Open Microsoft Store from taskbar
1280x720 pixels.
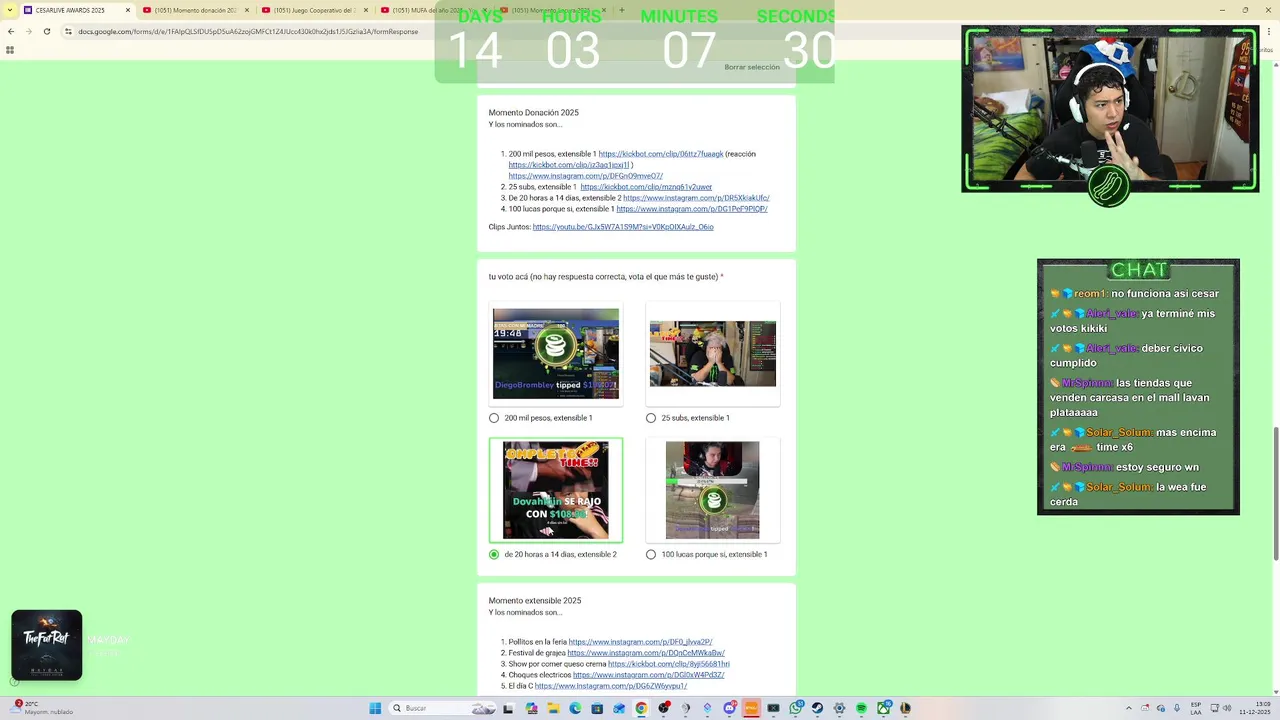(597, 708)
